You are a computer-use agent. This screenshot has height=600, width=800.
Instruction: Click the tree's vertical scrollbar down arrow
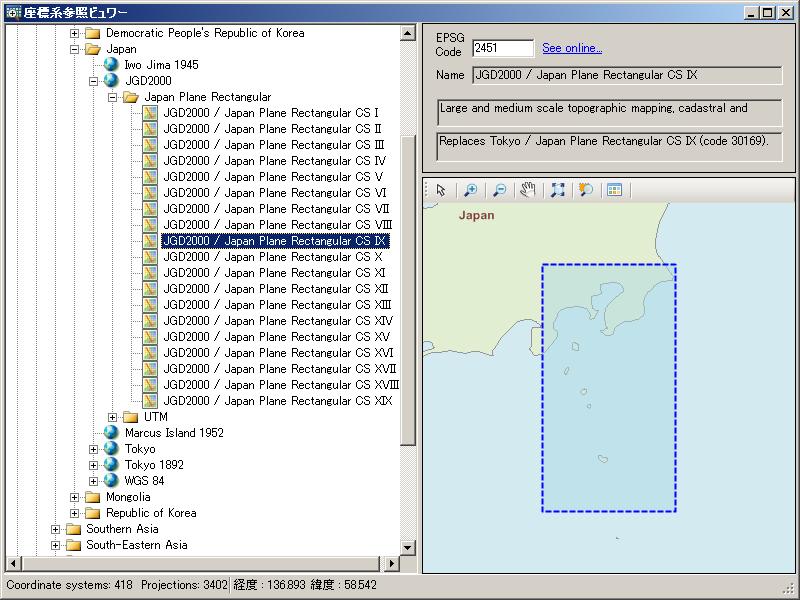pos(408,547)
